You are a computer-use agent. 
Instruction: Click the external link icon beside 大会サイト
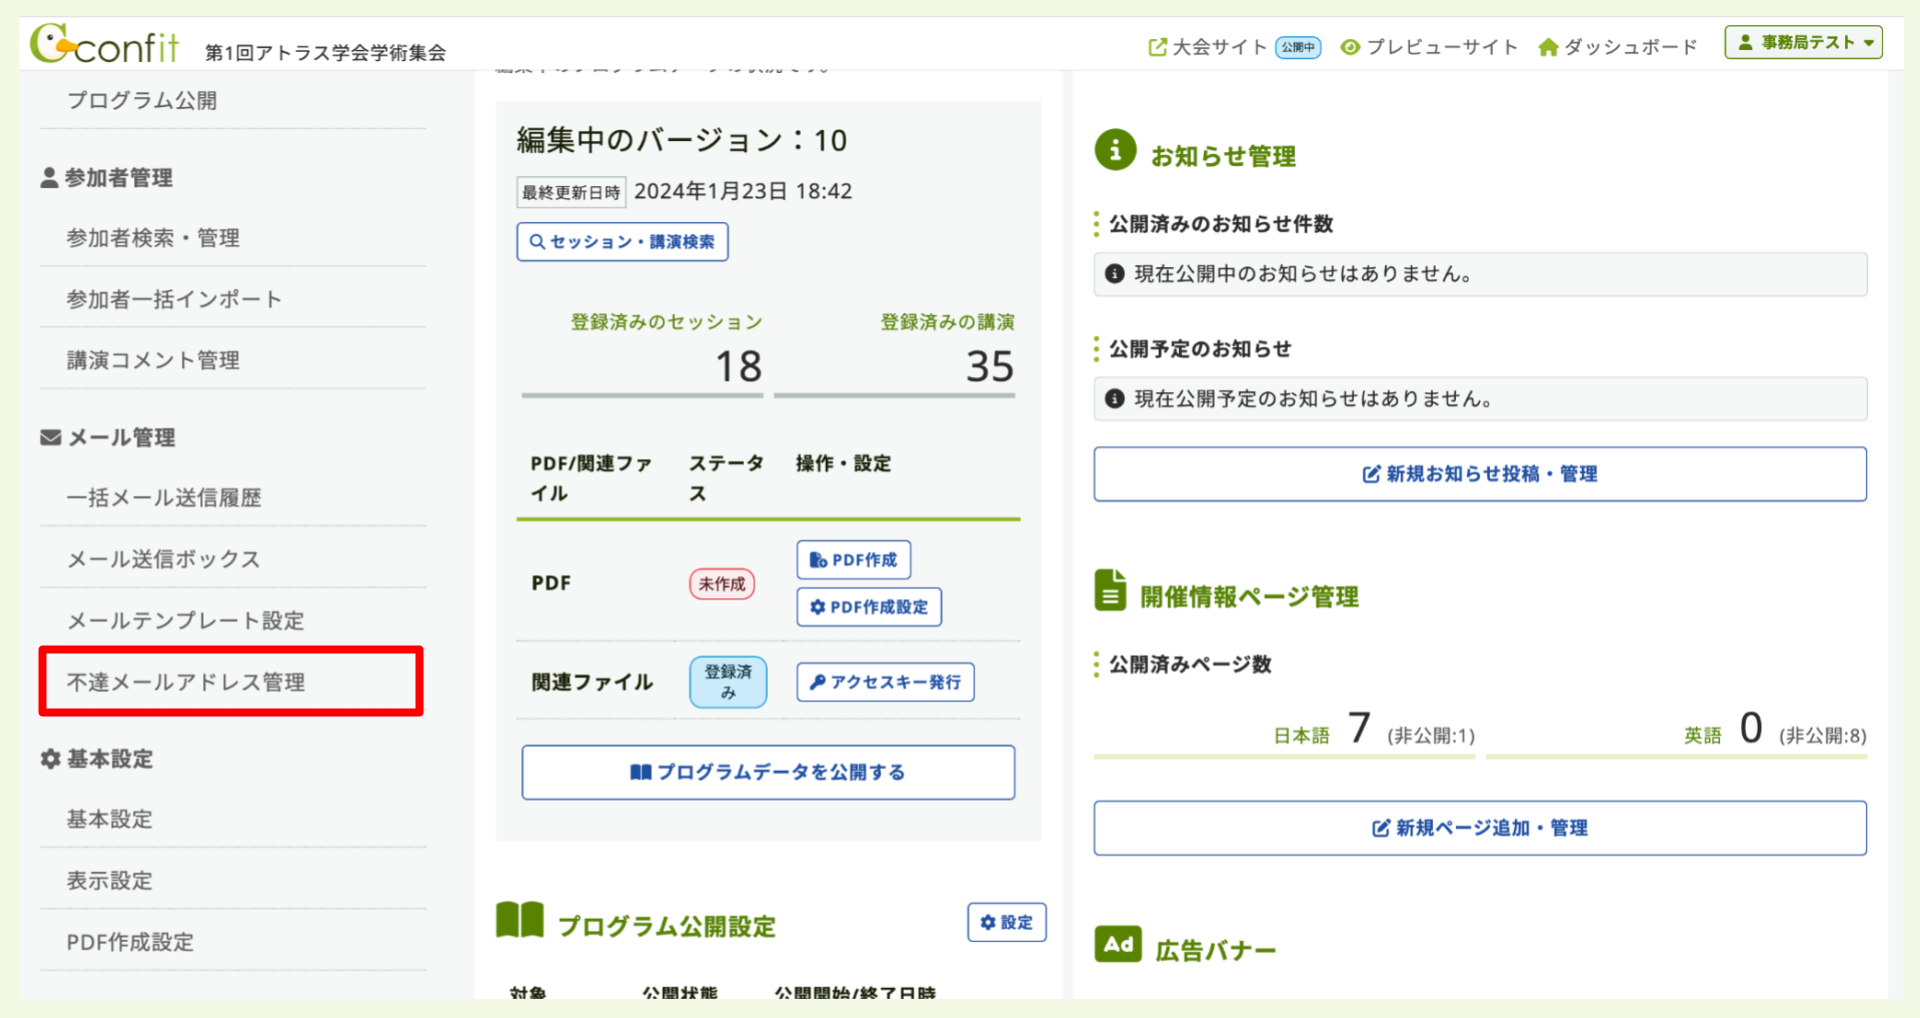click(x=1158, y=45)
